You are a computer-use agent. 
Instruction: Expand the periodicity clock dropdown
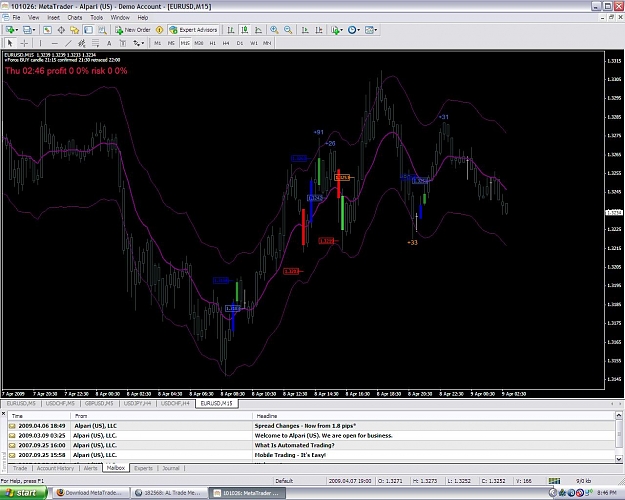pyautogui.click(x=358, y=30)
